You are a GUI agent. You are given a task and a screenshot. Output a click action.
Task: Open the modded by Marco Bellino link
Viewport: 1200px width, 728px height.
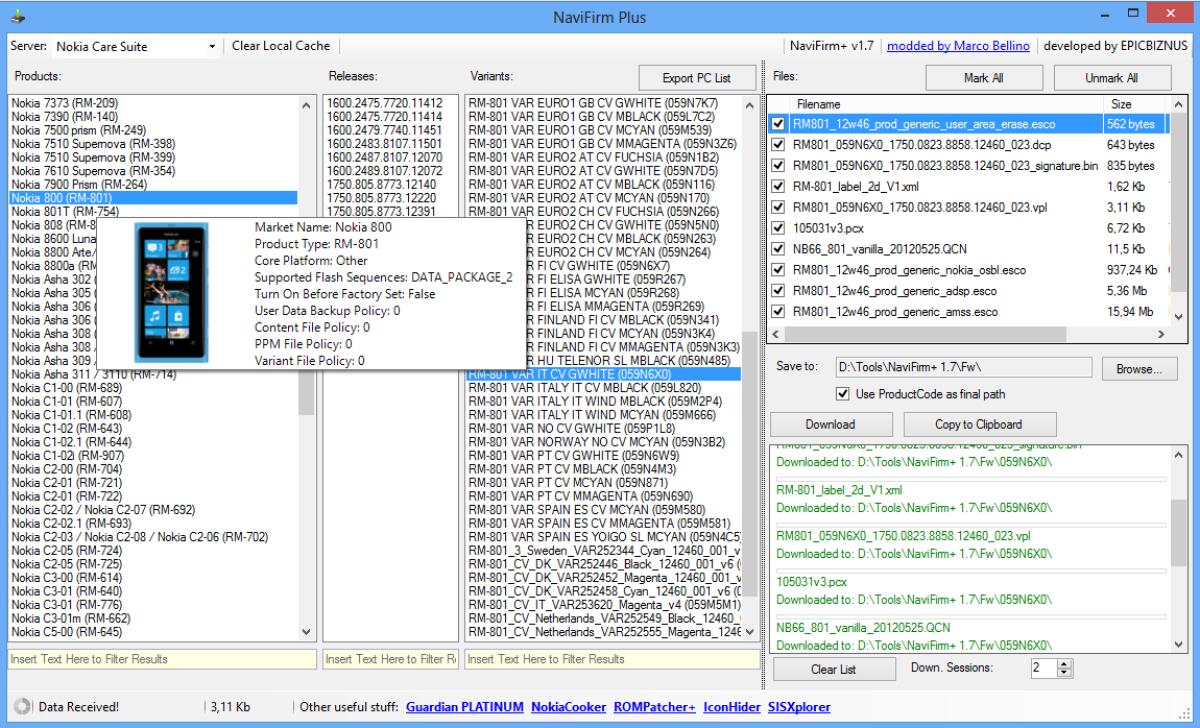coord(960,47)
